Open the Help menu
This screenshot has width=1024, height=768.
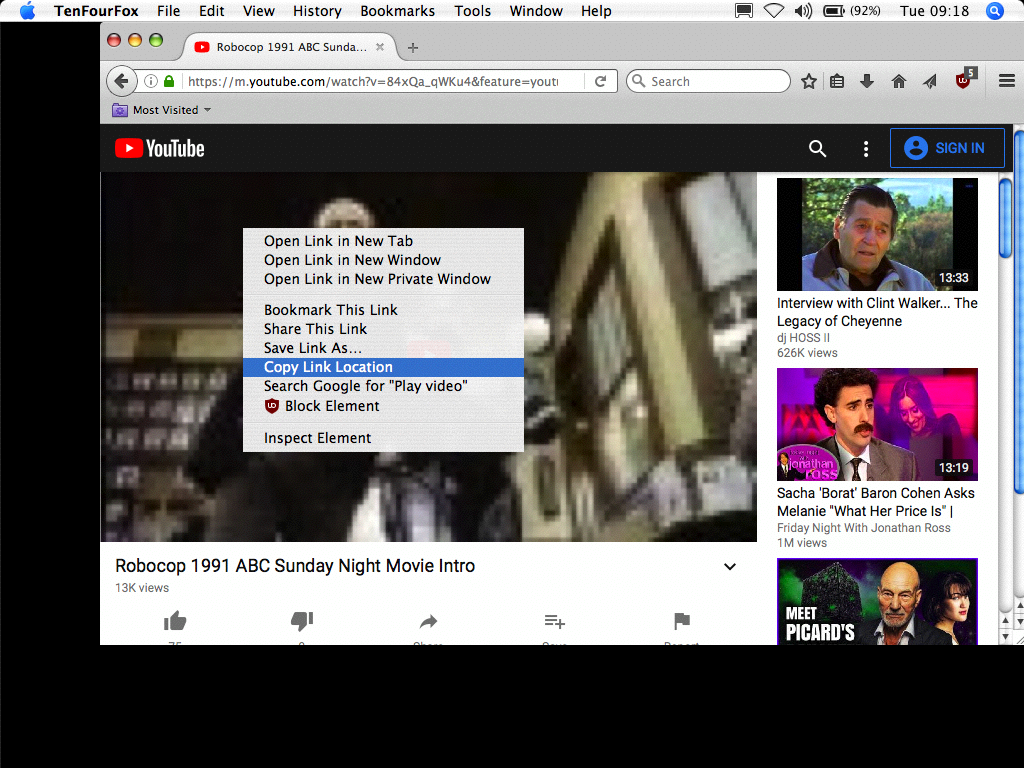(x=596, y=11)
